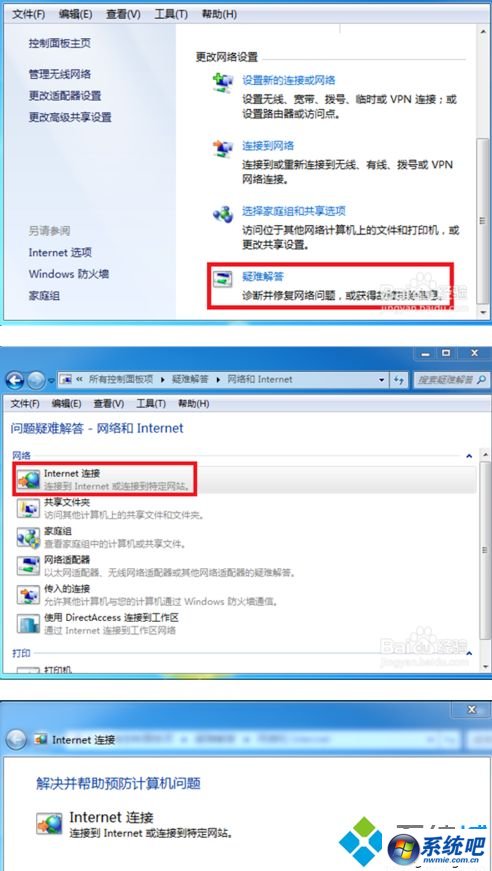
Task: Click the 设置新的连接或网络 icon
Action: 224,81
